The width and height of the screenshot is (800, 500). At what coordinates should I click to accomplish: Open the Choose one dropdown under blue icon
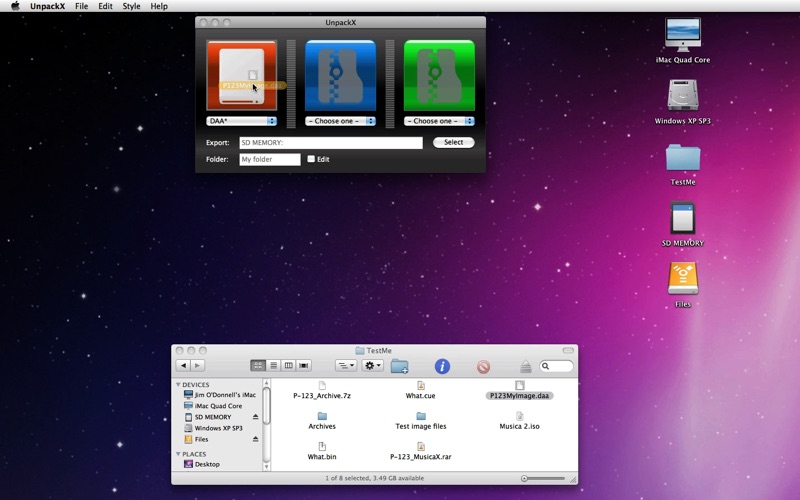pyautogui.click(x=340, y=121)
